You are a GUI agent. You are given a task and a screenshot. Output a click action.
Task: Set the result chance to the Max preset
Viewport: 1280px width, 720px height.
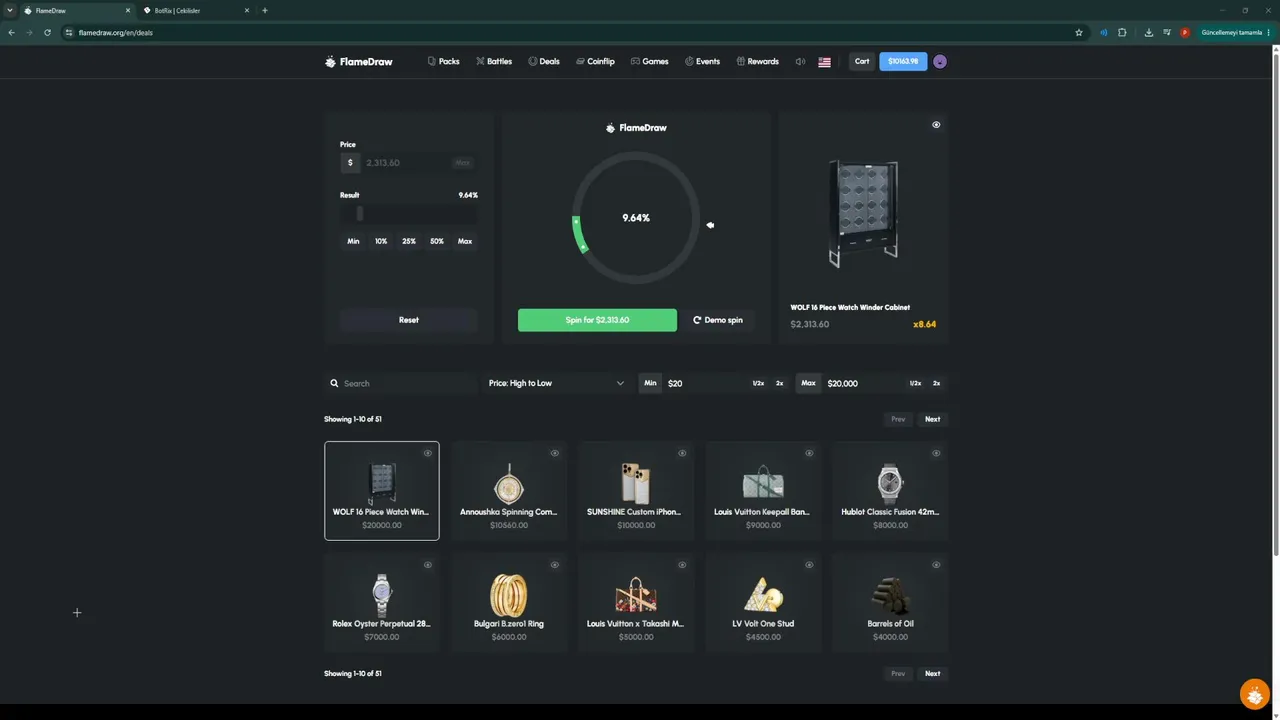465,241
